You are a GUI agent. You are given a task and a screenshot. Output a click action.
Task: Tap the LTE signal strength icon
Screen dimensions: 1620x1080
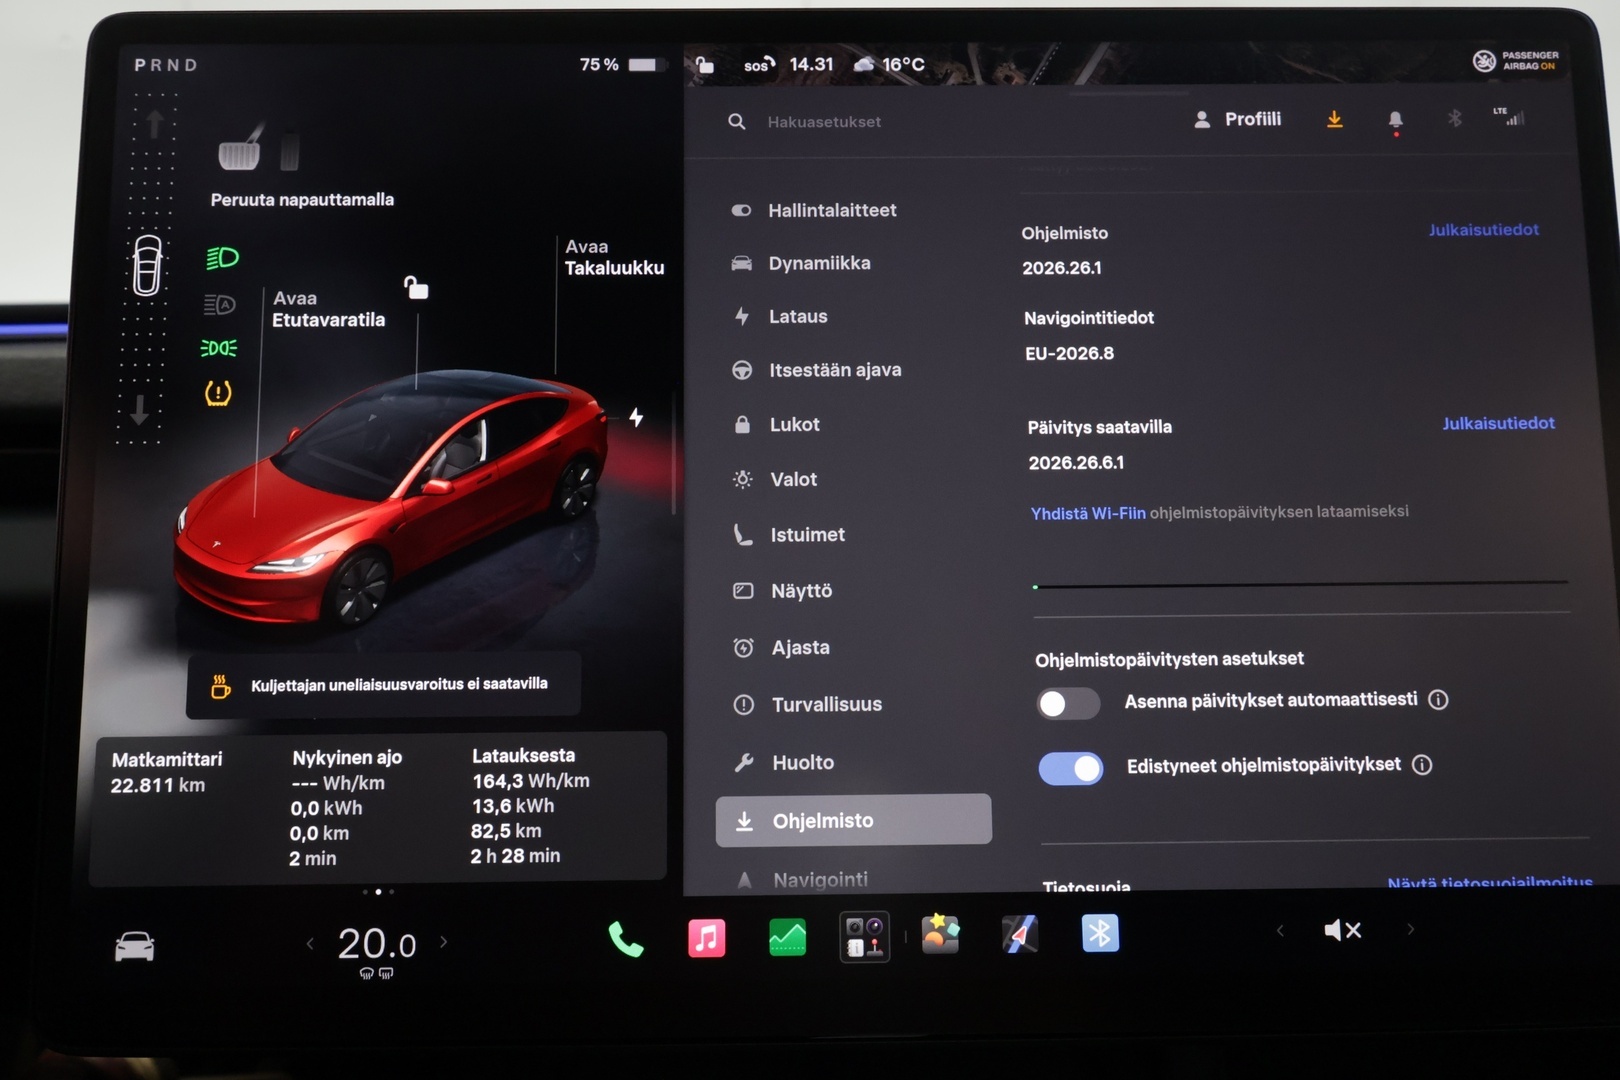(1508, 116)
